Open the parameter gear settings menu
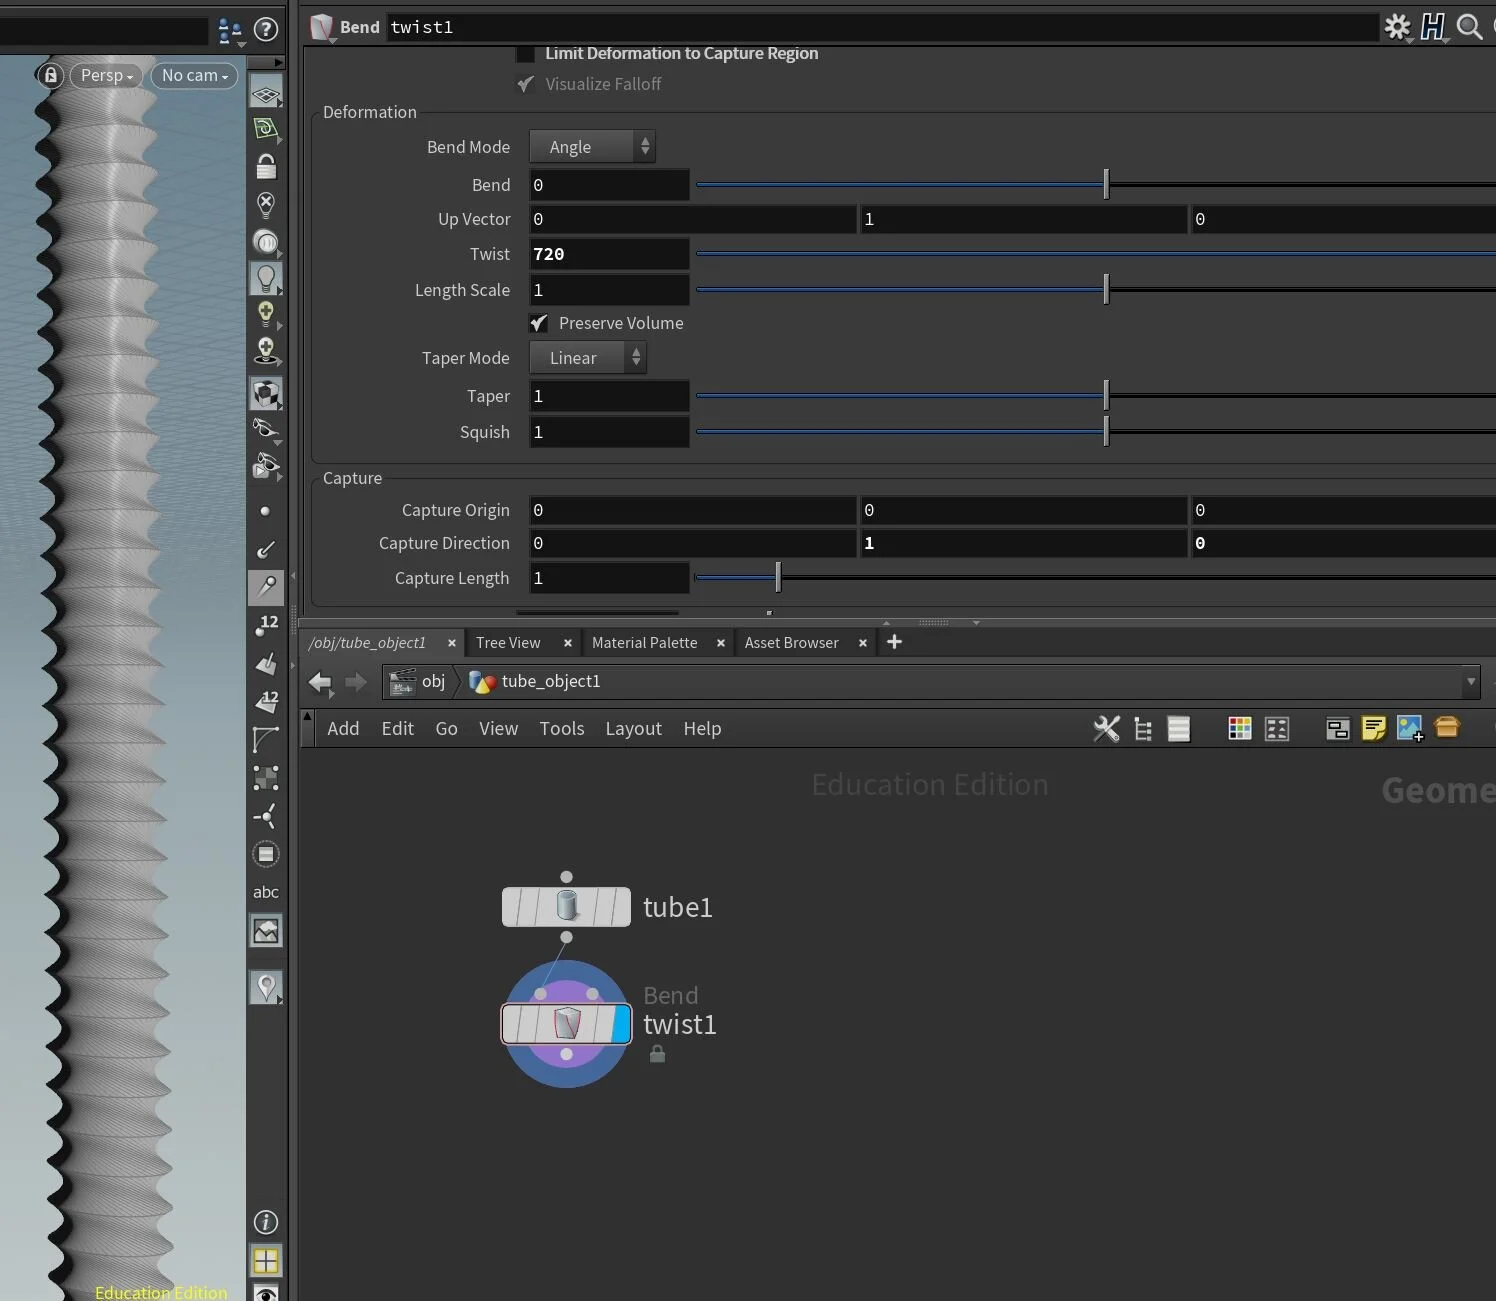 pyautogui.click(x=1397, y=27)
